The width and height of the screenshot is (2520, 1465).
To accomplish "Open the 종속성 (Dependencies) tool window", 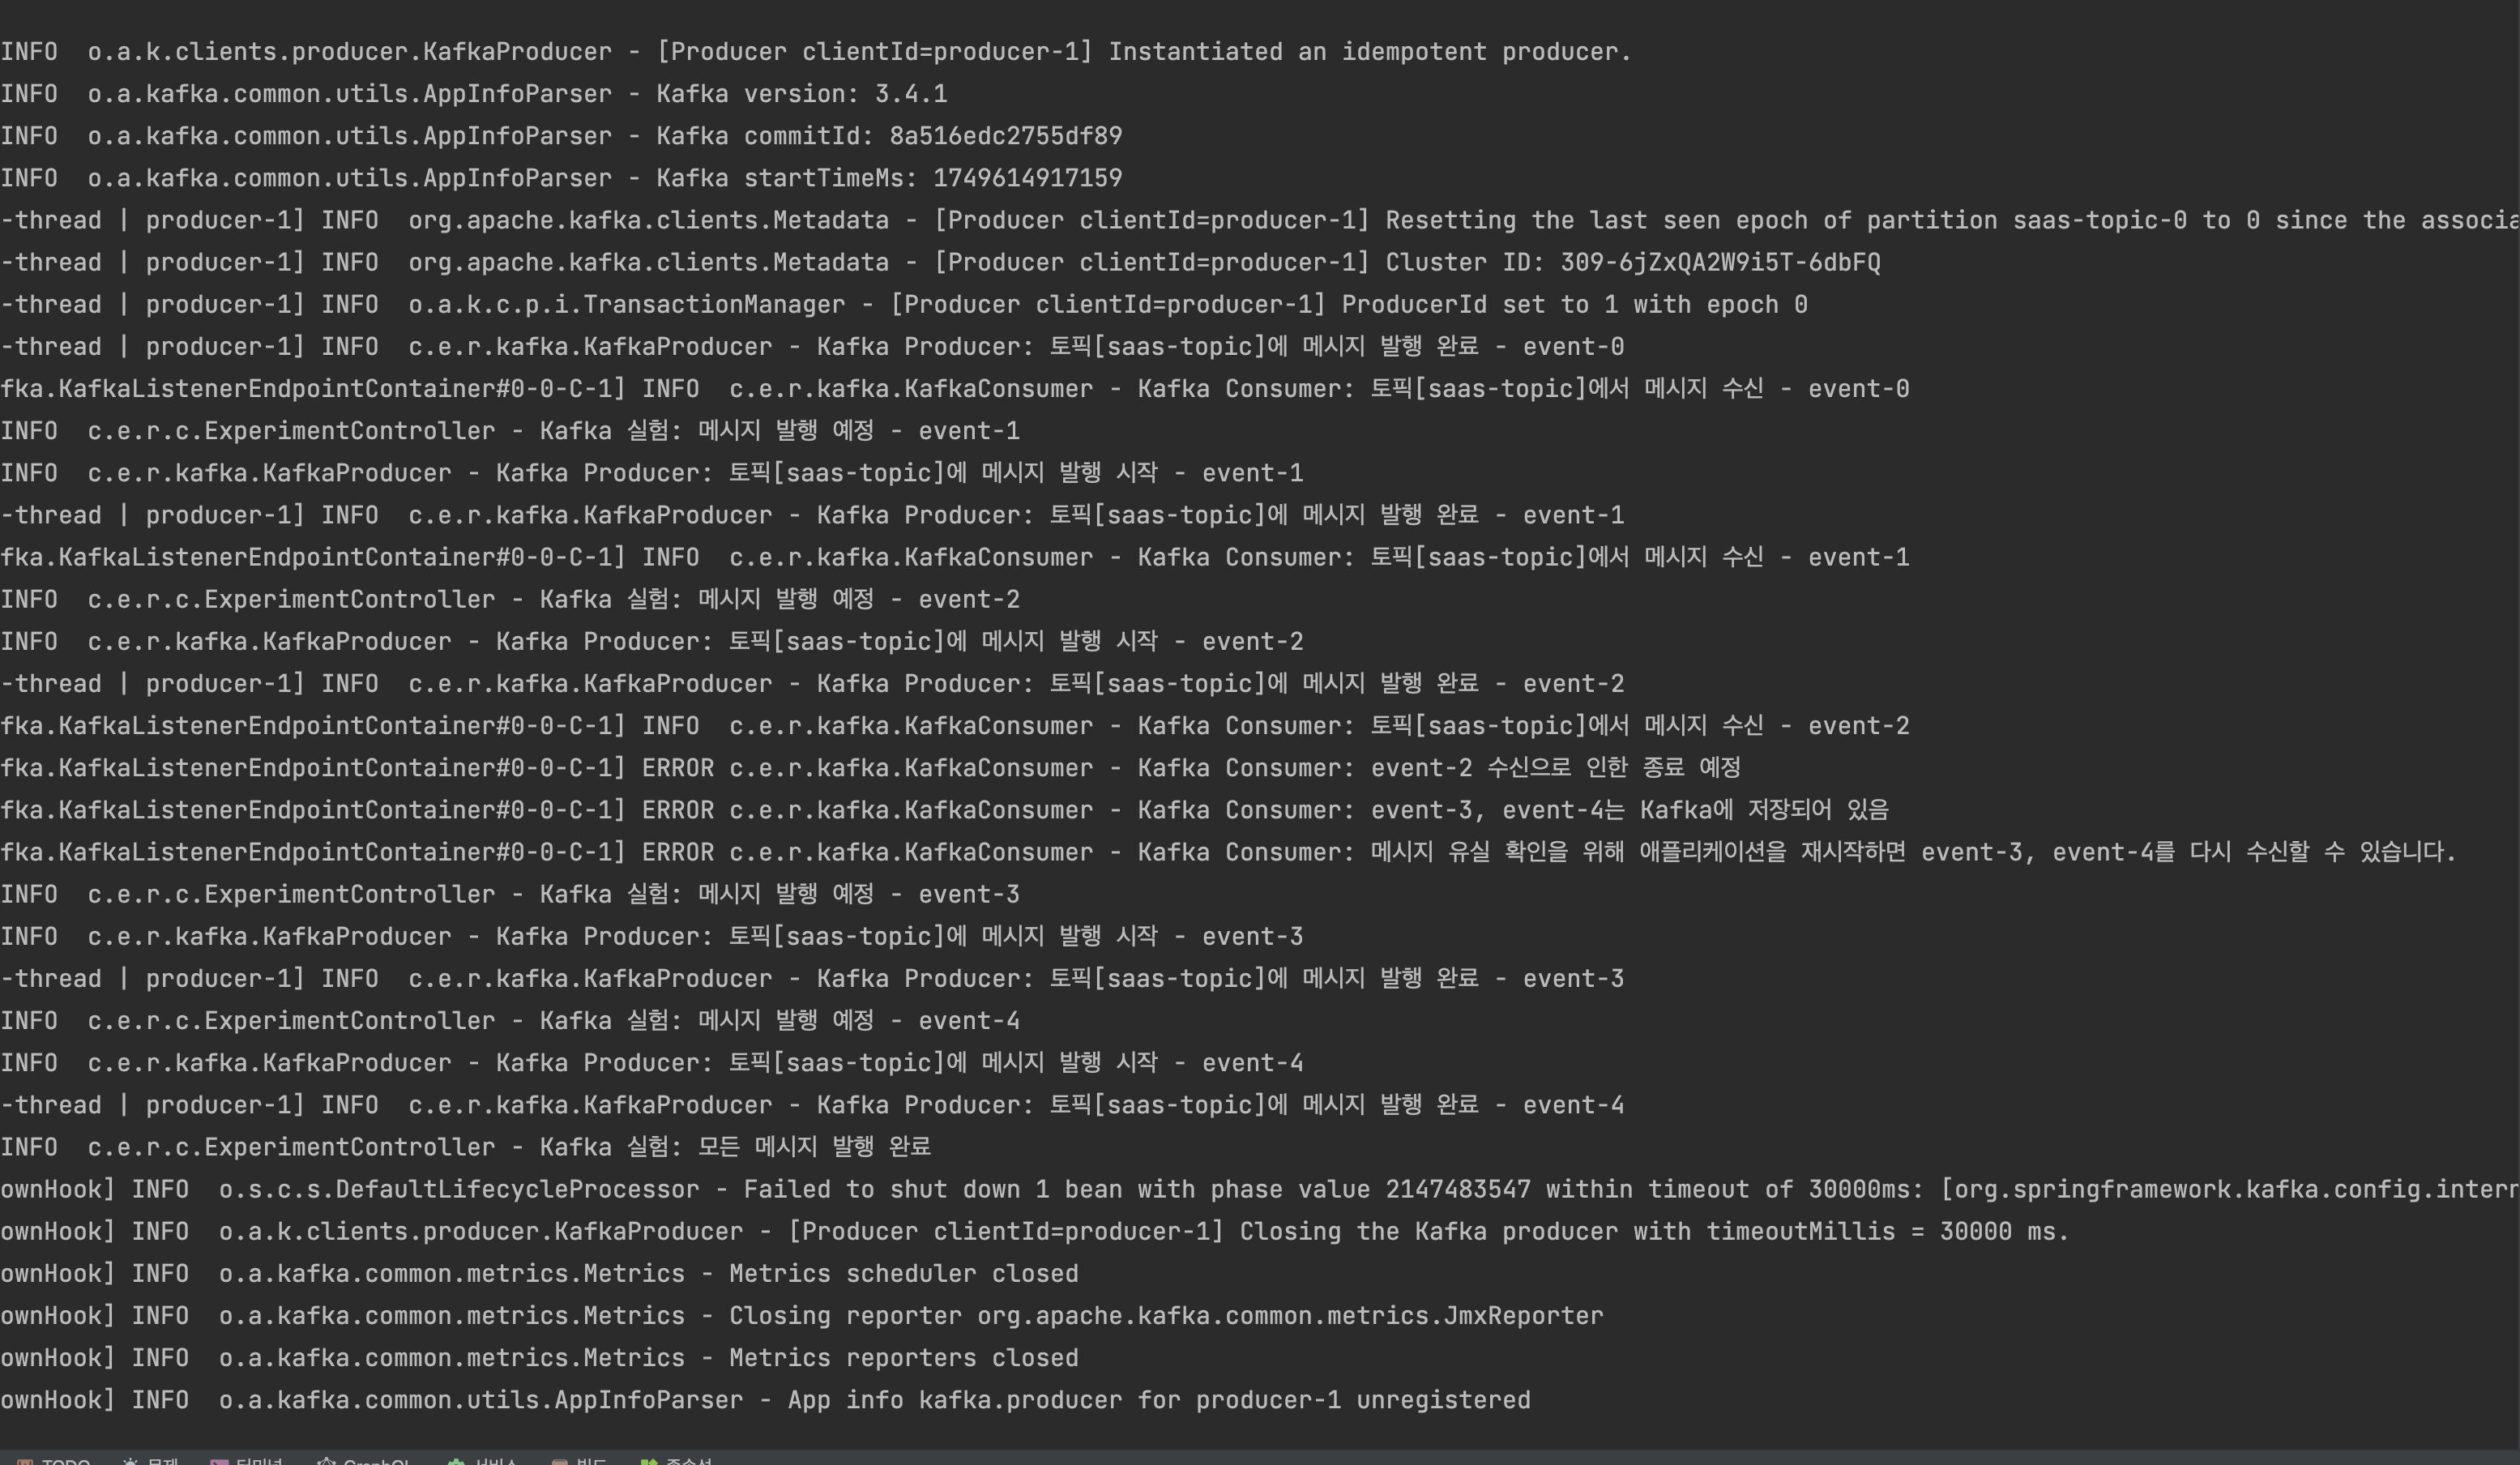I will coord(676,1461).
